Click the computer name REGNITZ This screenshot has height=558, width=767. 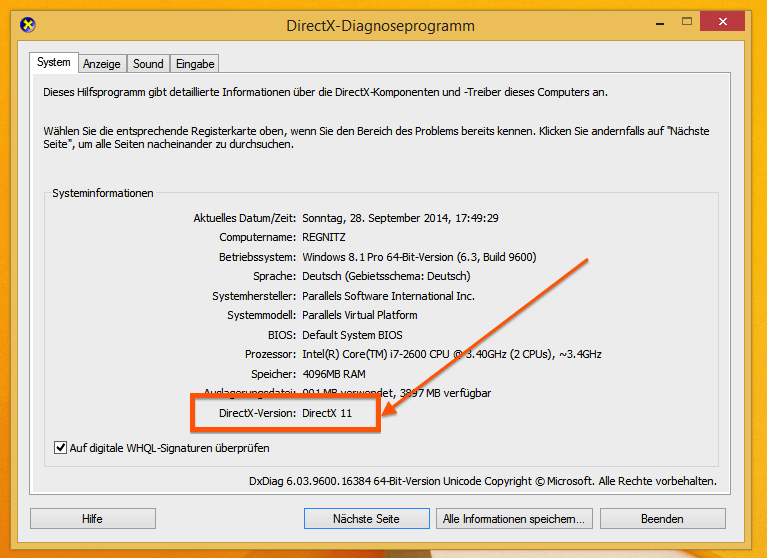coord(324,237)
